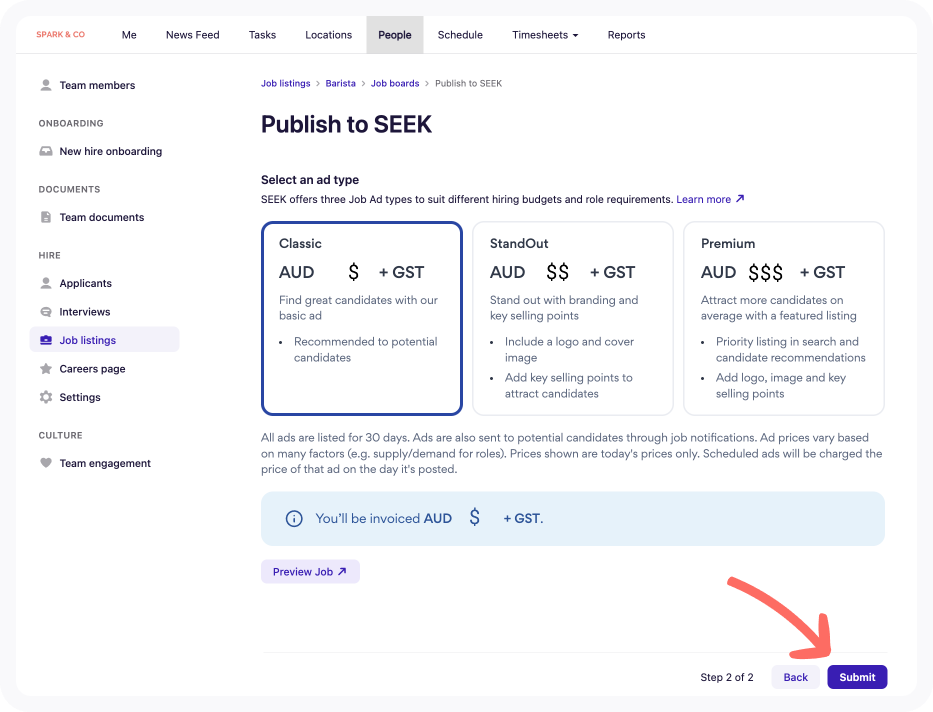Click the Settings gear icon
Image resolution: width=933 pixels, height=712 pixels.
pyautogui.click(x=46, y=397)
